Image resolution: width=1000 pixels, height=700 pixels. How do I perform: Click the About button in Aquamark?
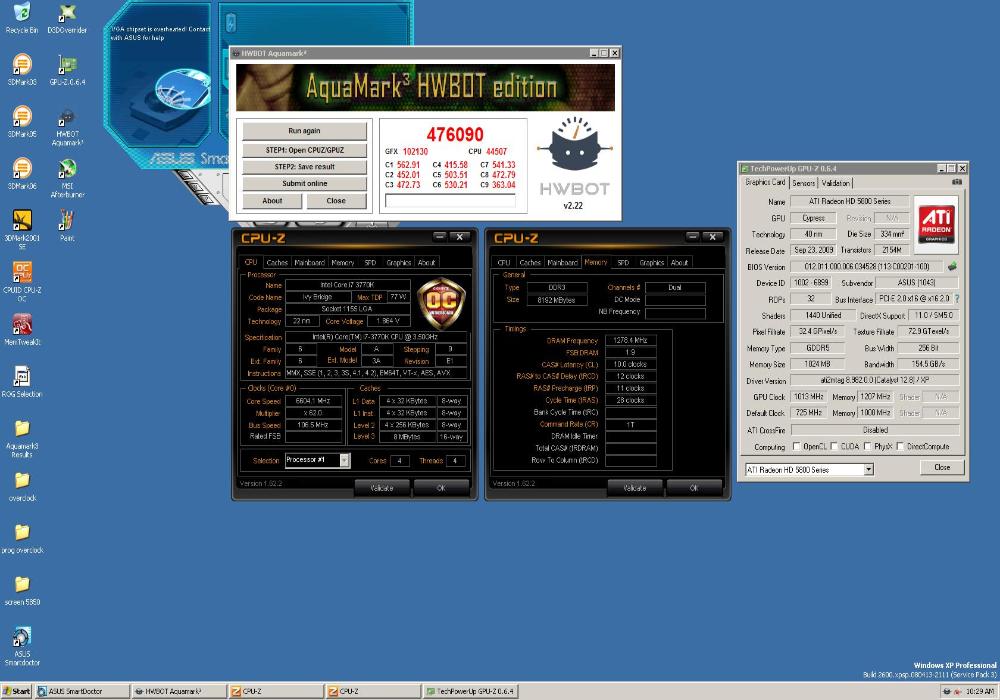coord(272,201)
